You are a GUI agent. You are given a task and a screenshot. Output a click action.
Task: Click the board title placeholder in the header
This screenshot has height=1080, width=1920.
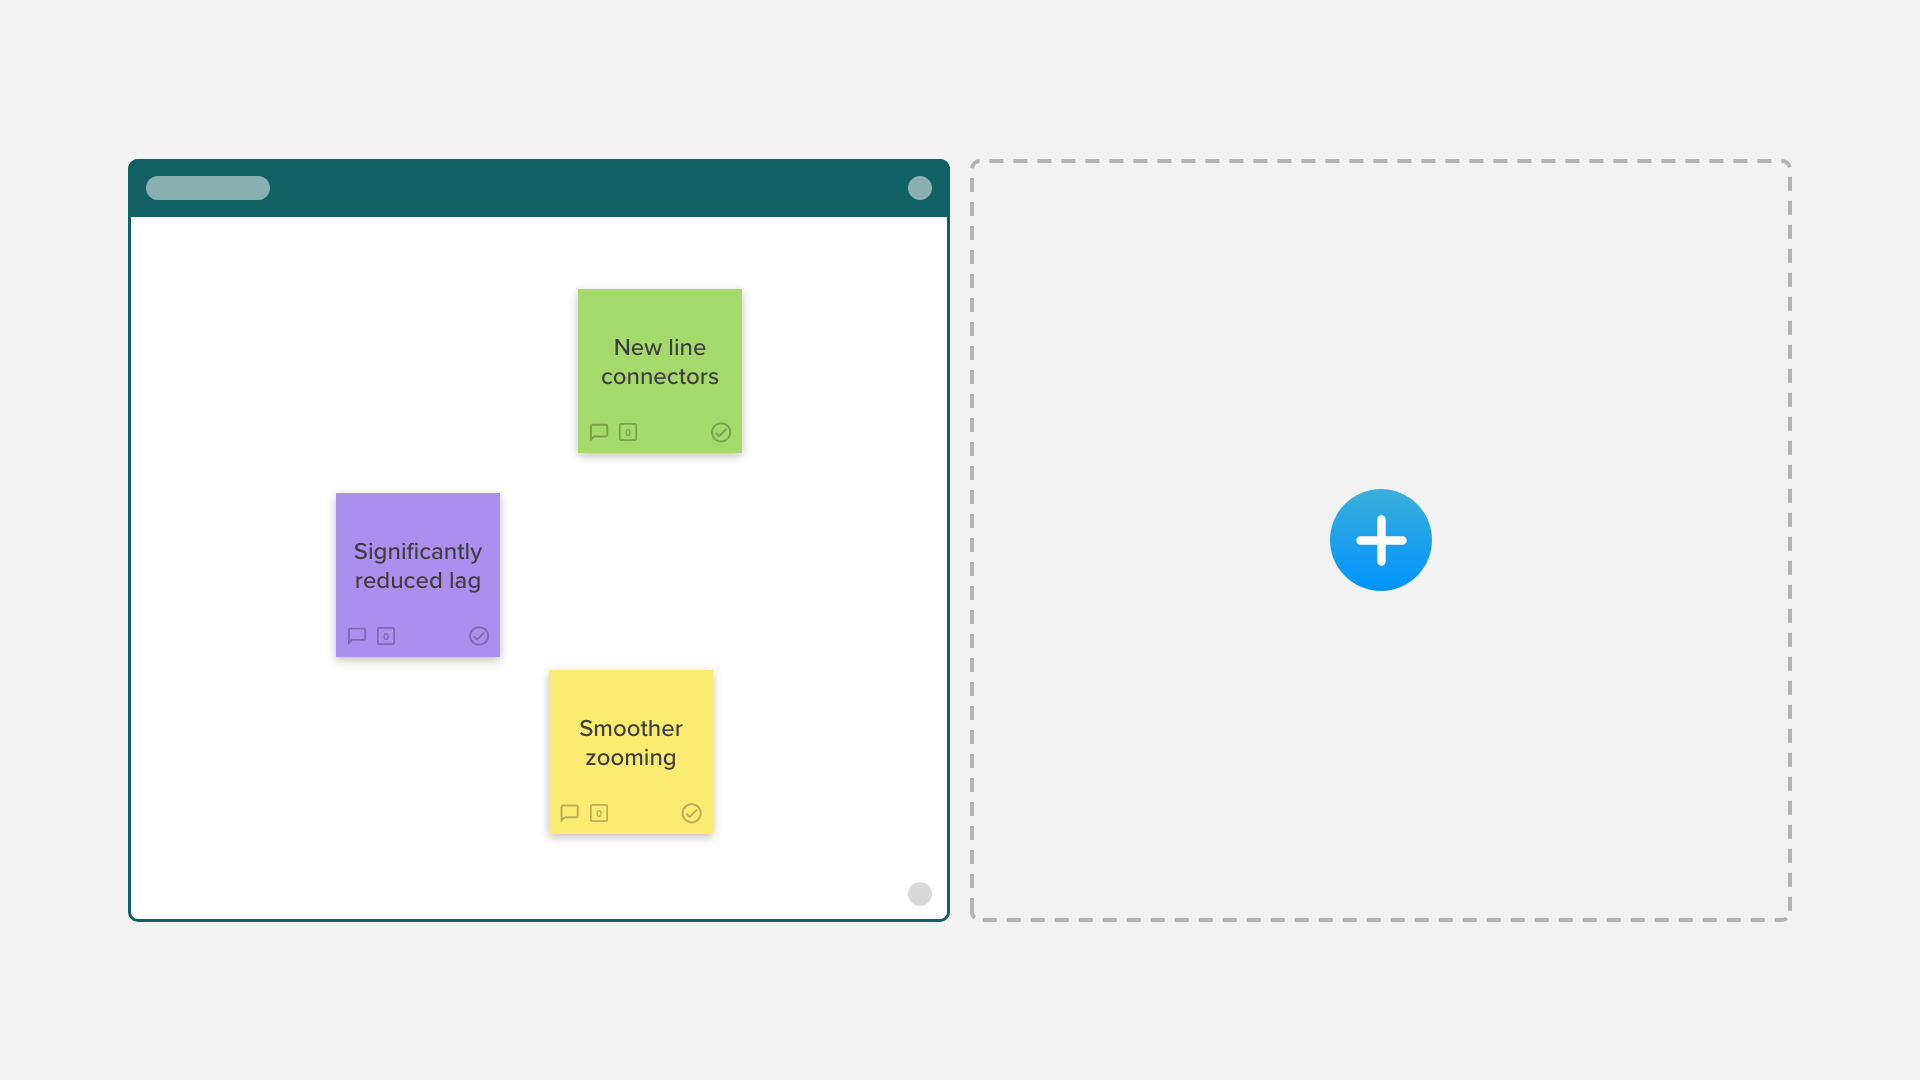[x=208, y=188]
